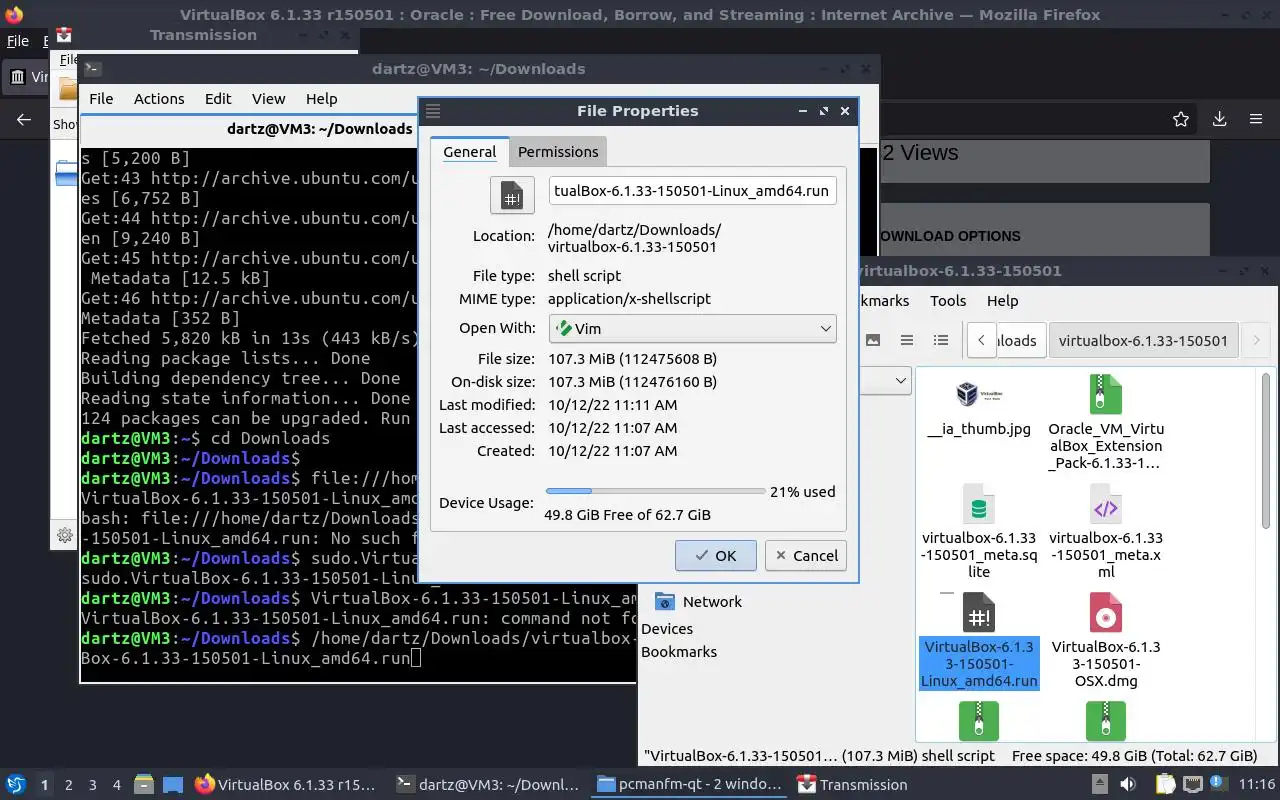The width and height of the screenshot is (1280, 800).
Task: Click the show desktop icon on taskbar
Action: point(173,784)
